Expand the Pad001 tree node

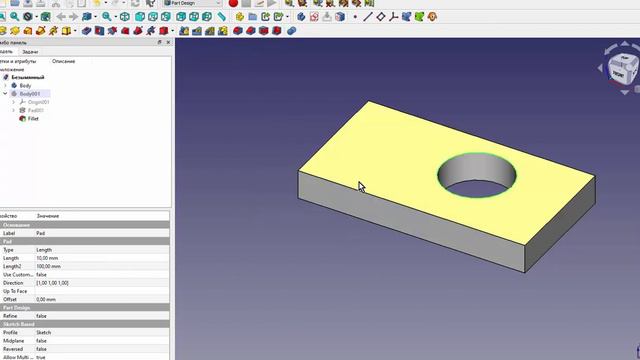pos(13,110)
